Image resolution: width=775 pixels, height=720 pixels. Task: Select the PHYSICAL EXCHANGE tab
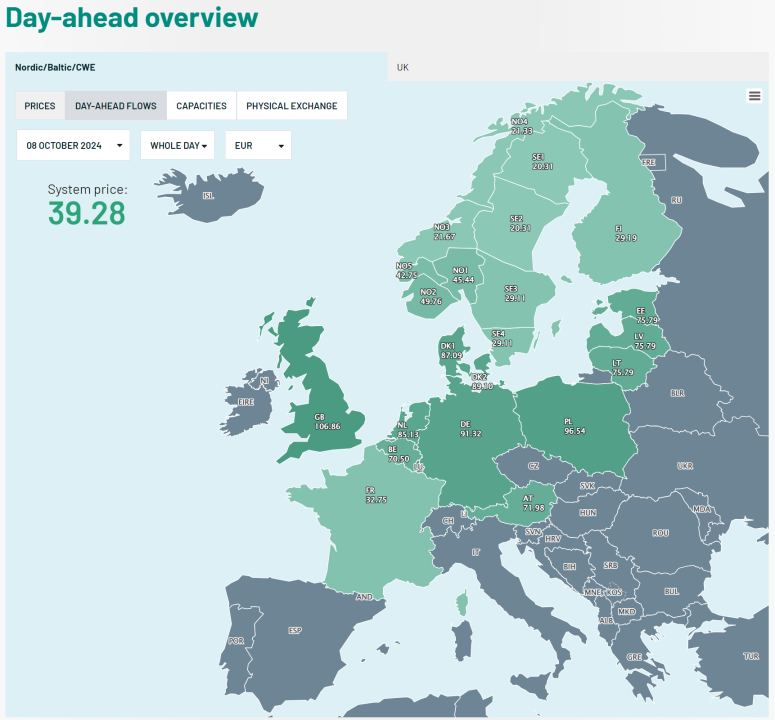click(292, 106)
